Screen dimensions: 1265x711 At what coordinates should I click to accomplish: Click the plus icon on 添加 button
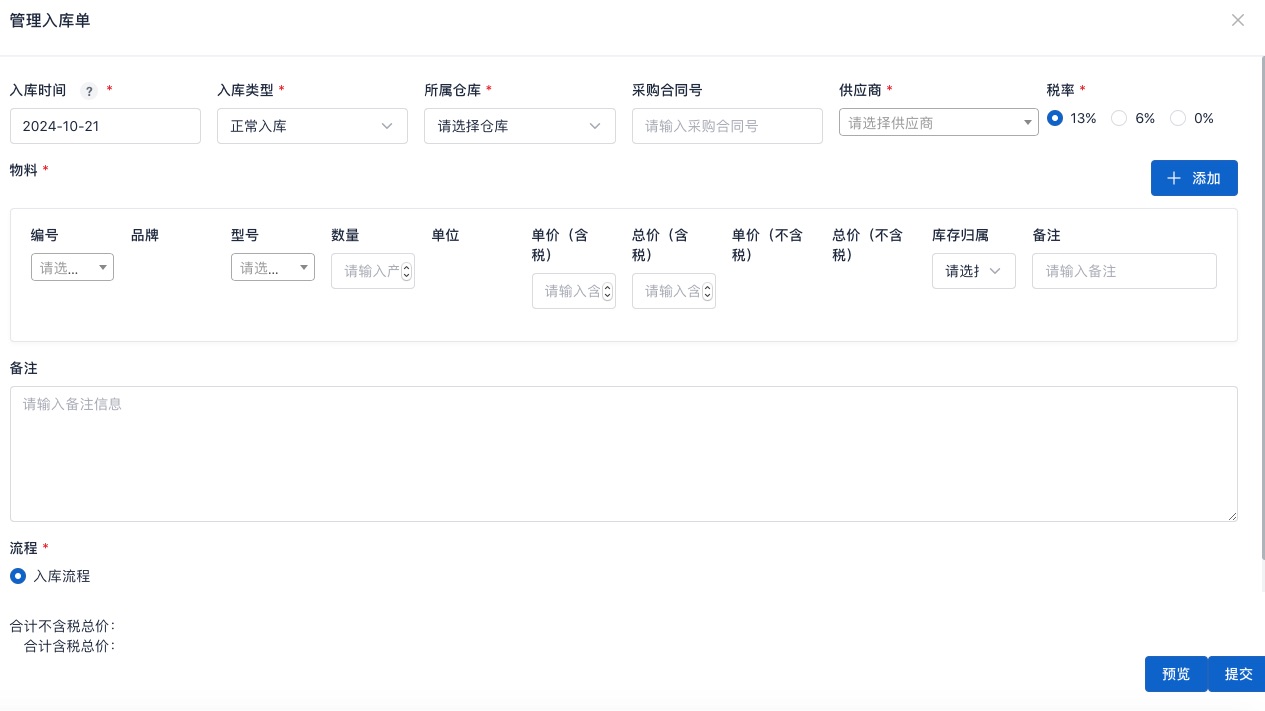(x=1174, y=178)
